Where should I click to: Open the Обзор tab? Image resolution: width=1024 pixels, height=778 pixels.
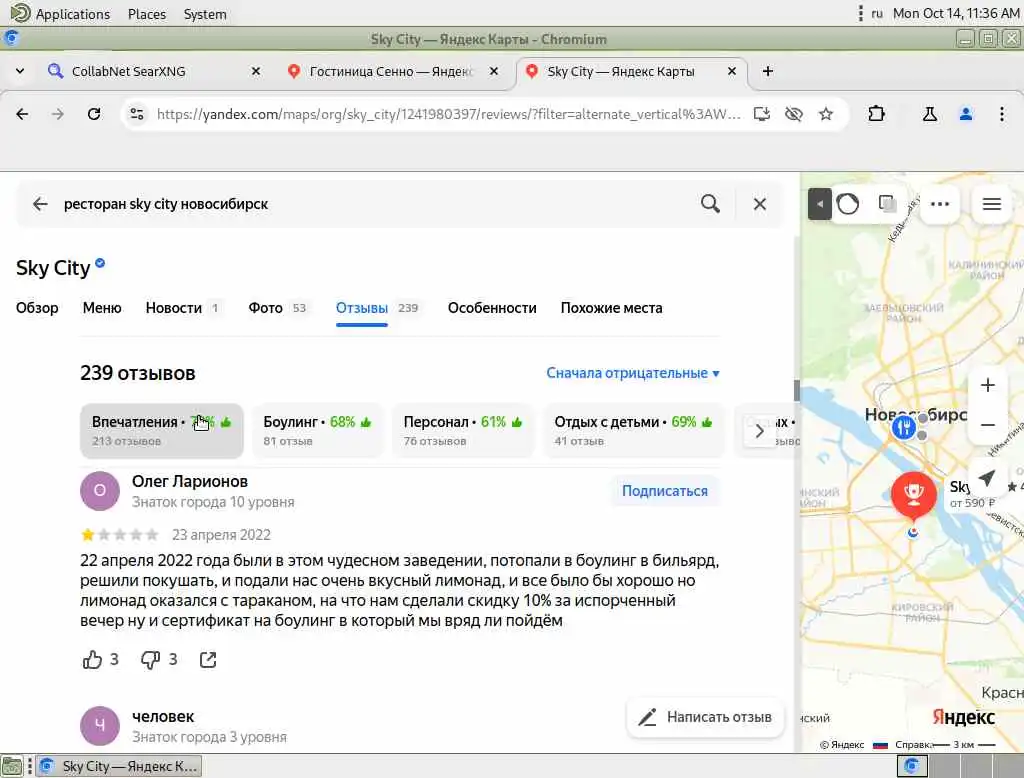(37, 308)
